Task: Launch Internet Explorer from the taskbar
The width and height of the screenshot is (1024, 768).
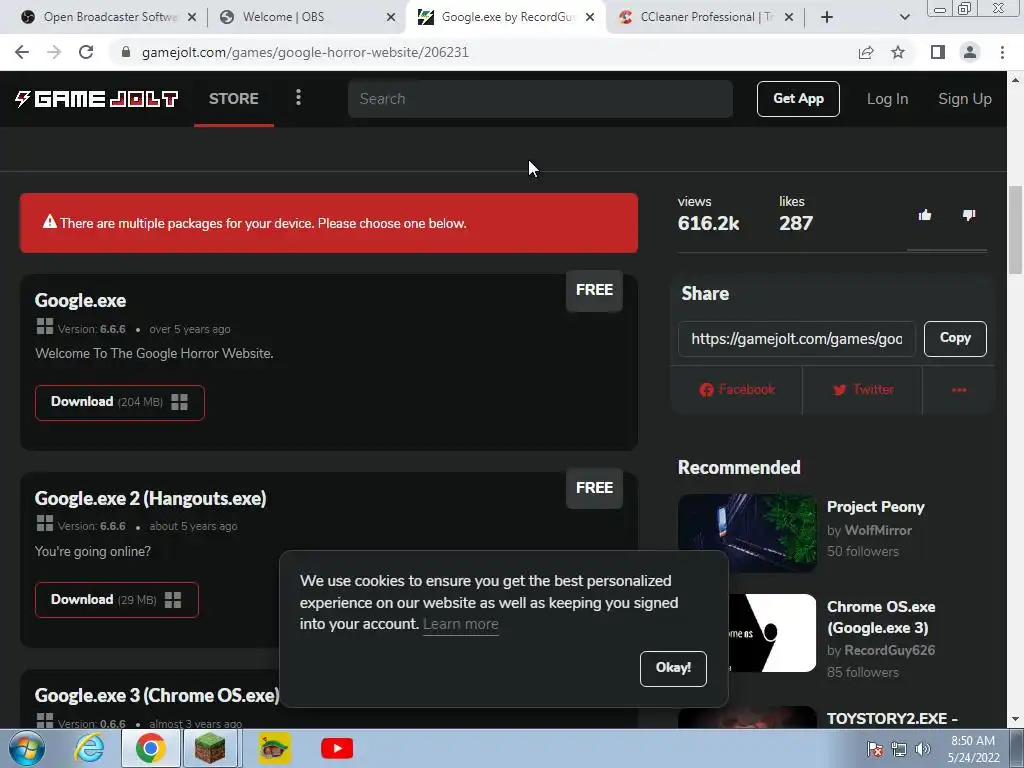Action: point(89,748)
